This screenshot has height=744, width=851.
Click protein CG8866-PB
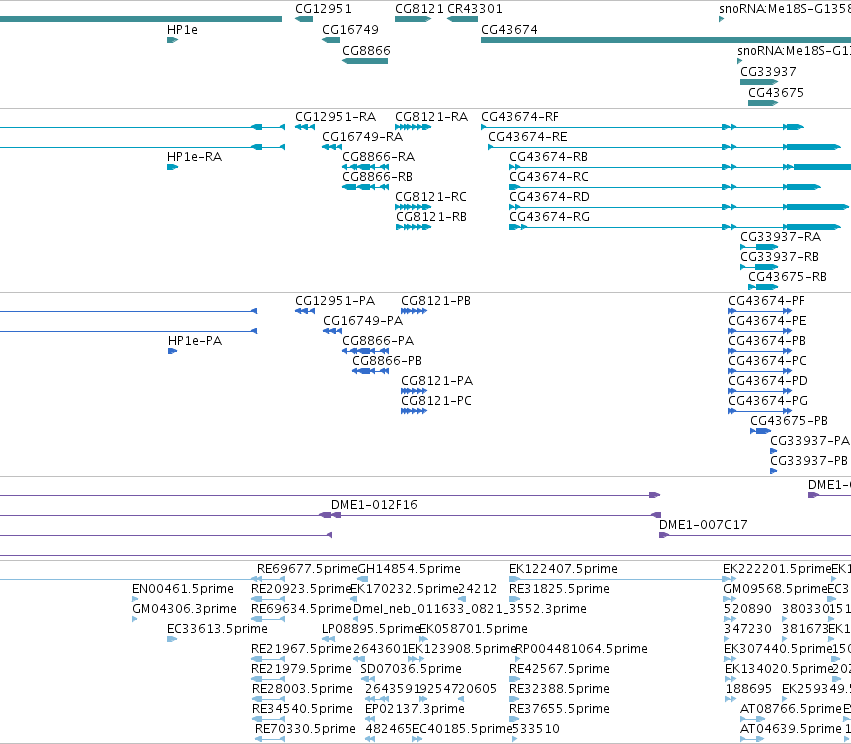tap(387, 361)
